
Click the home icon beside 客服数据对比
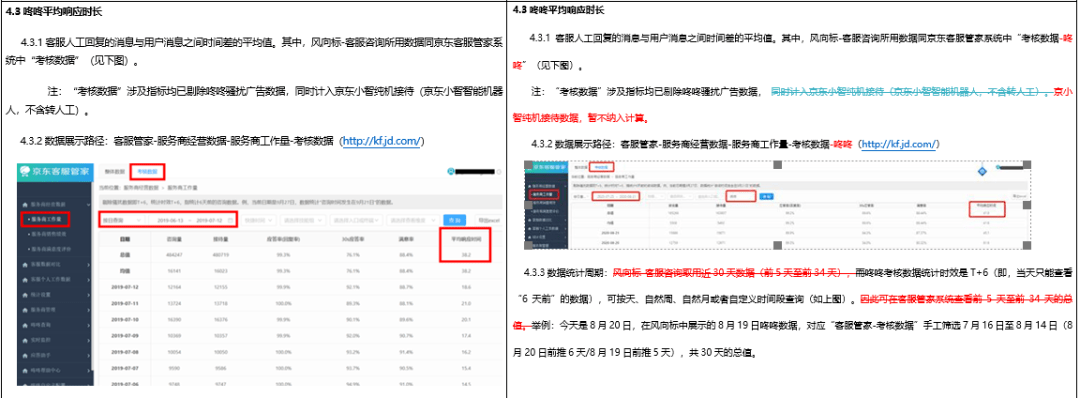[x=25, y=264]
